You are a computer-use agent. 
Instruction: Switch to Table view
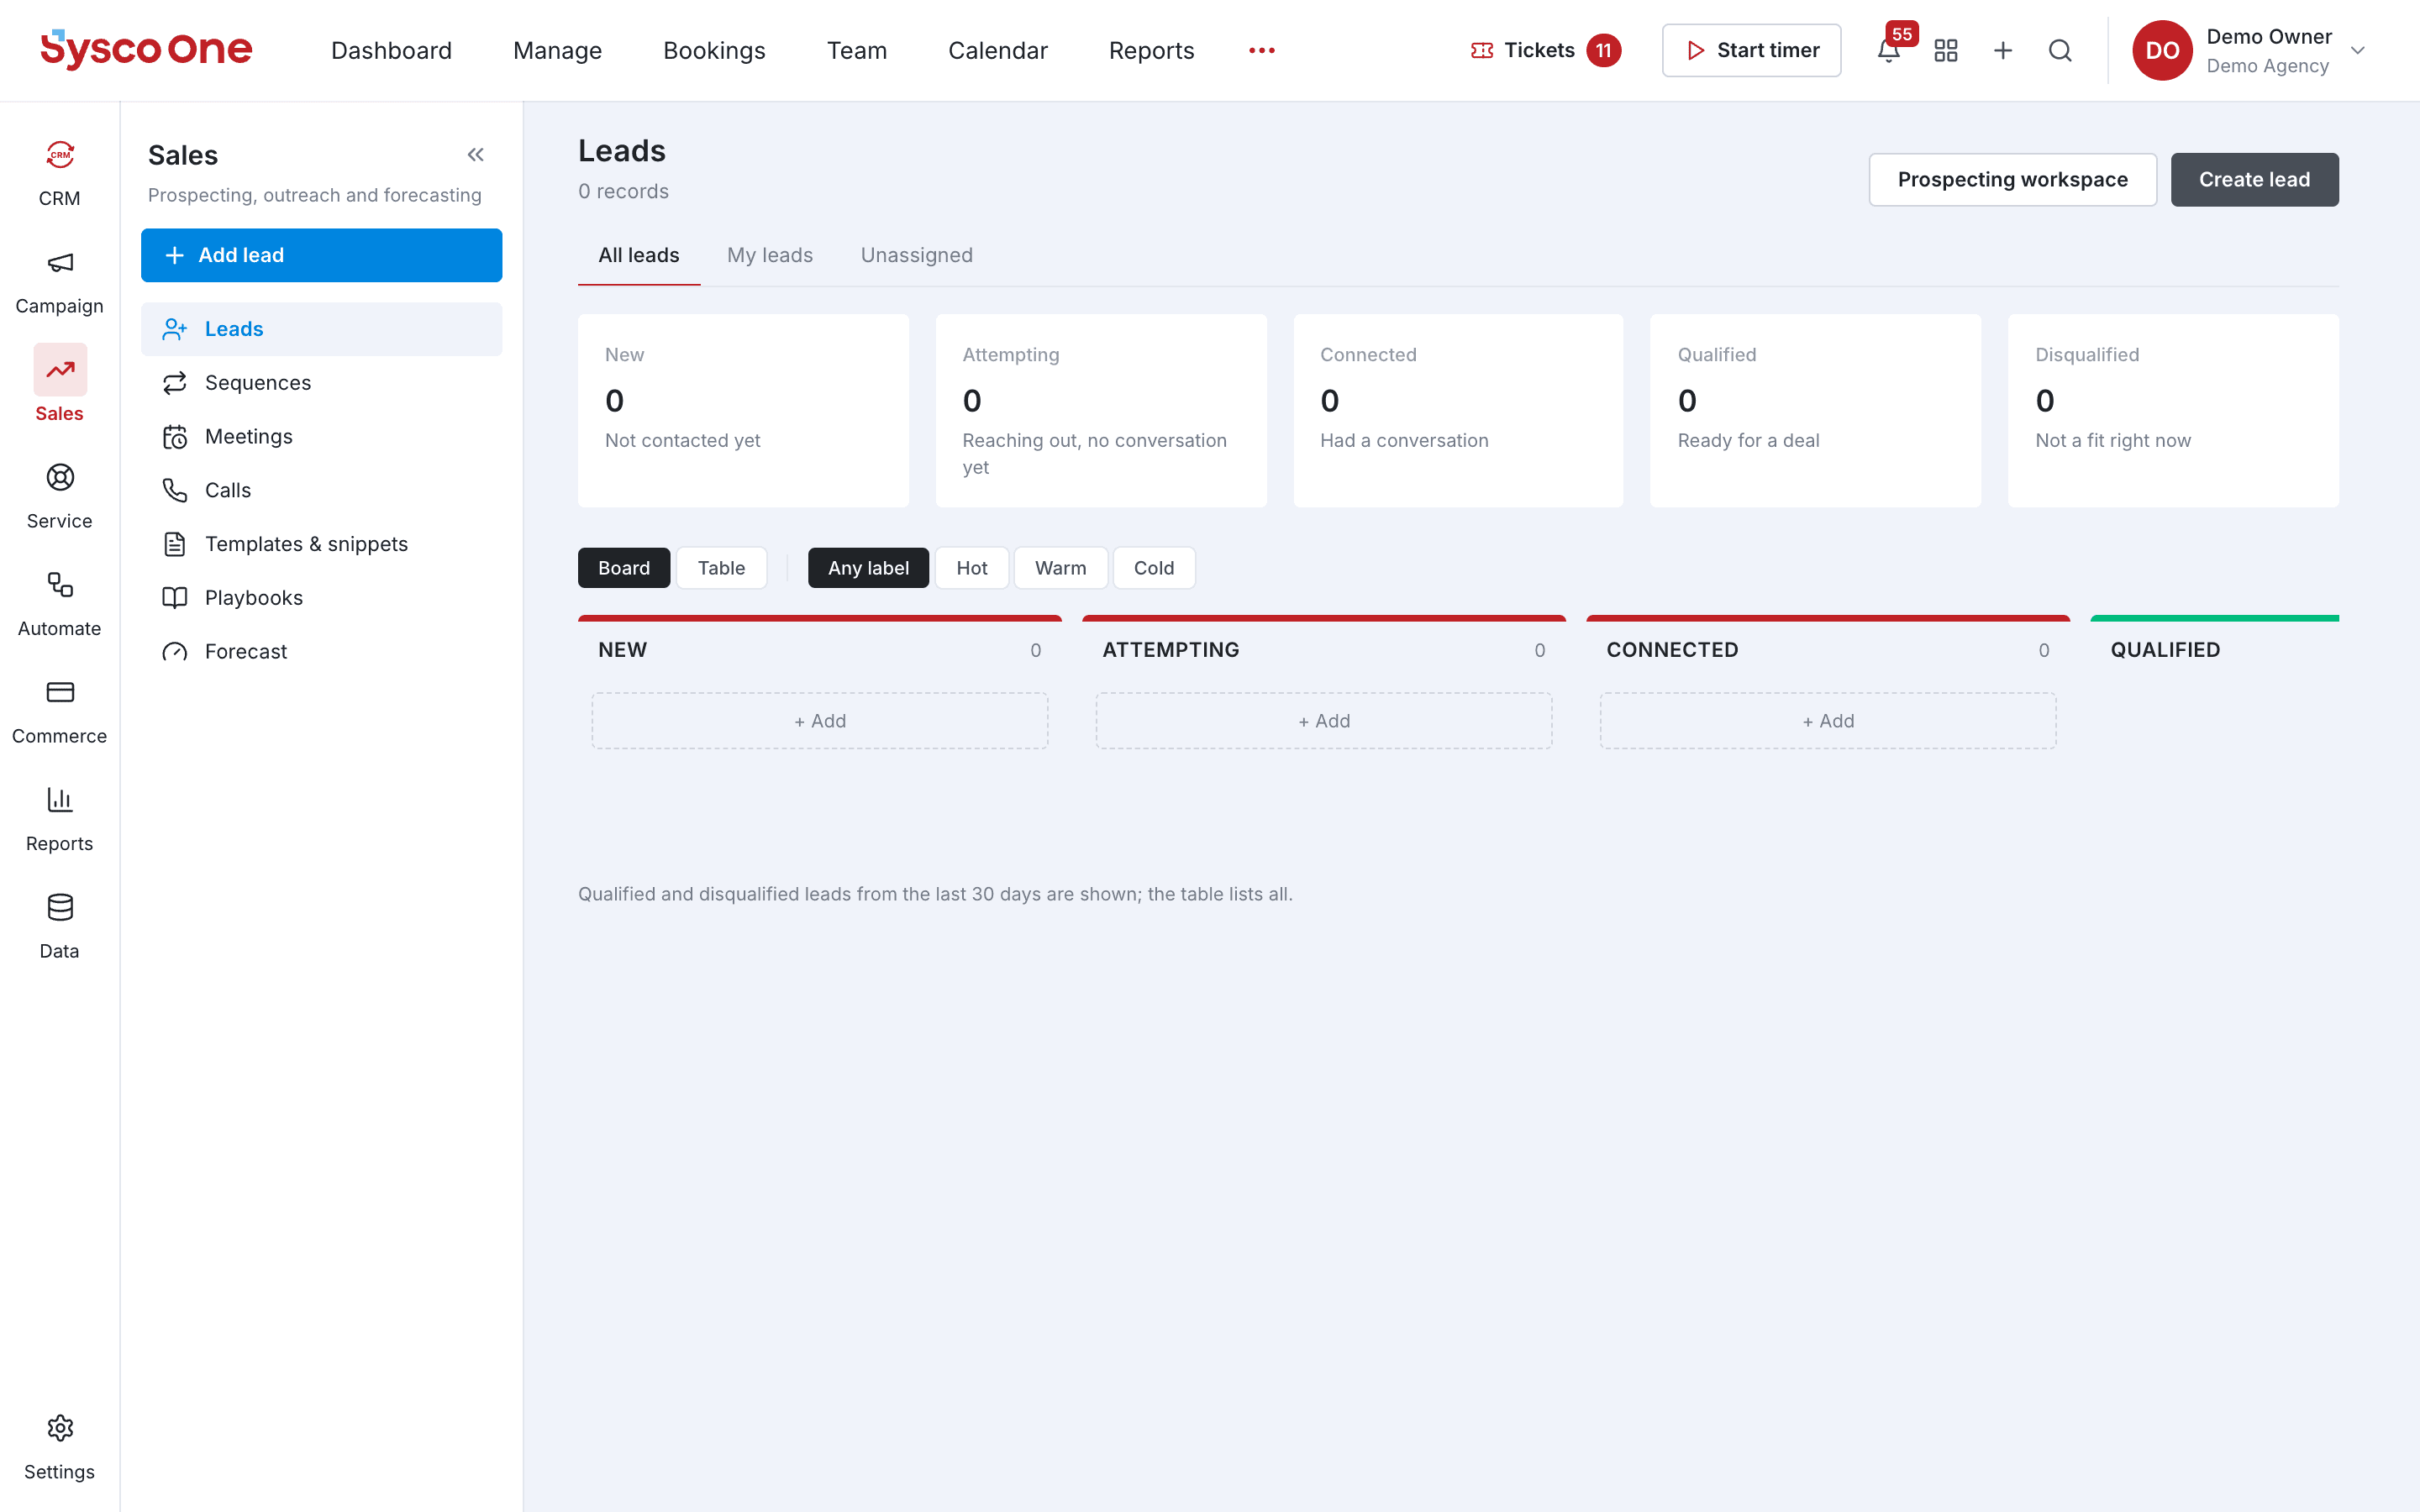tap(721, 568)
